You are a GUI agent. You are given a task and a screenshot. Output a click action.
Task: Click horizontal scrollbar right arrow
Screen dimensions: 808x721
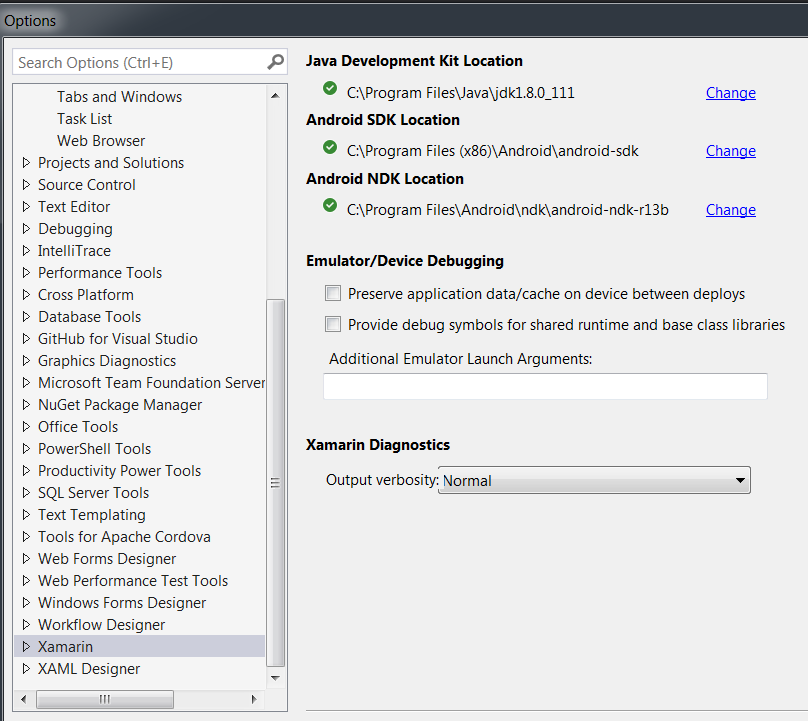click(254, 699)
